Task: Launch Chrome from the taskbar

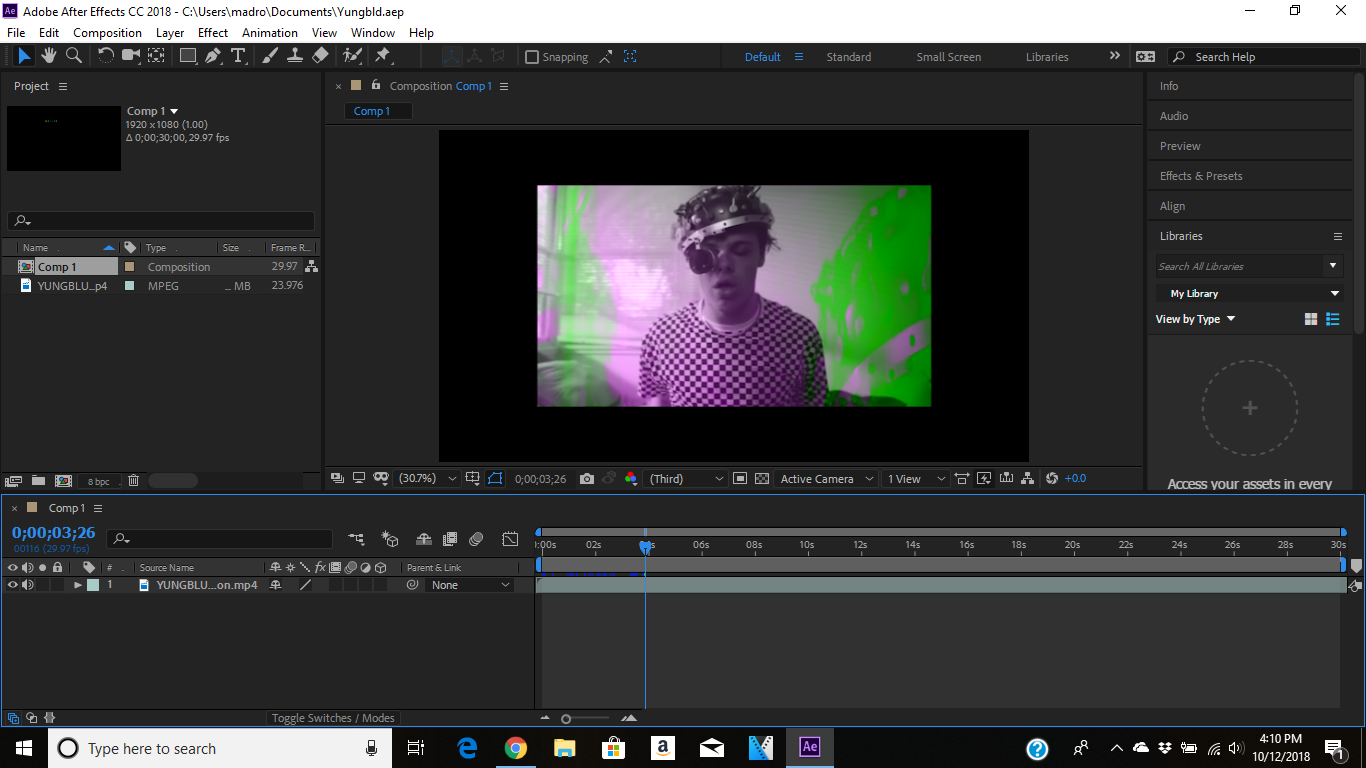Action: [x=516, y=748]
